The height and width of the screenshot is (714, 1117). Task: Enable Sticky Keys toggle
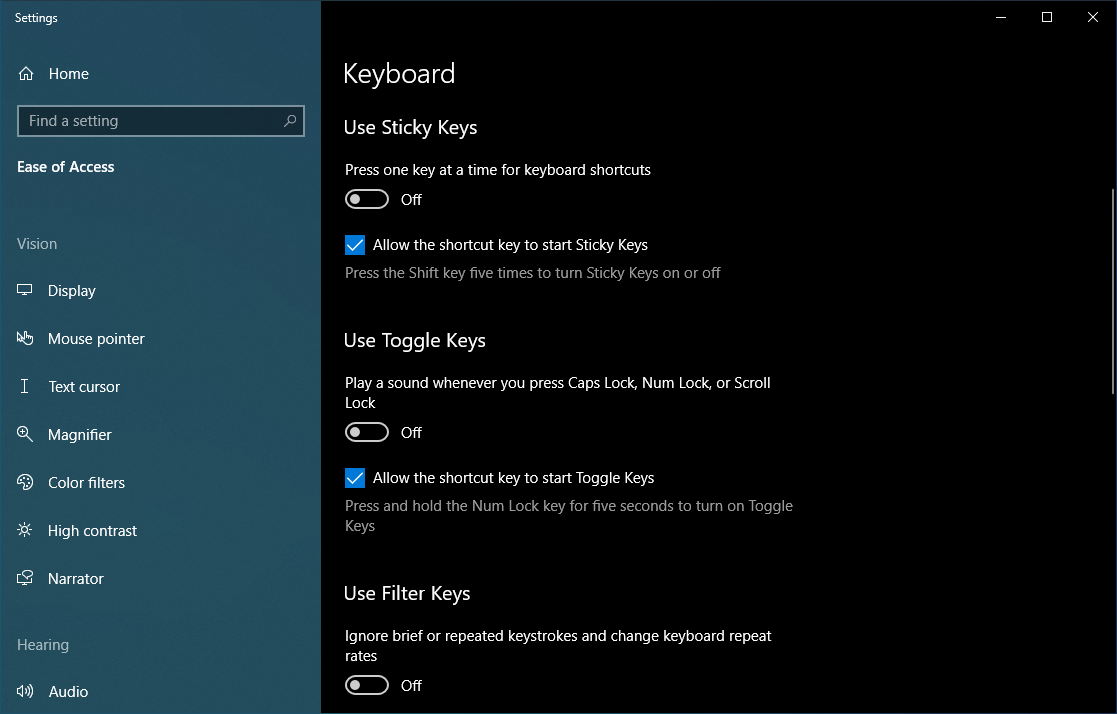[367, 199]
